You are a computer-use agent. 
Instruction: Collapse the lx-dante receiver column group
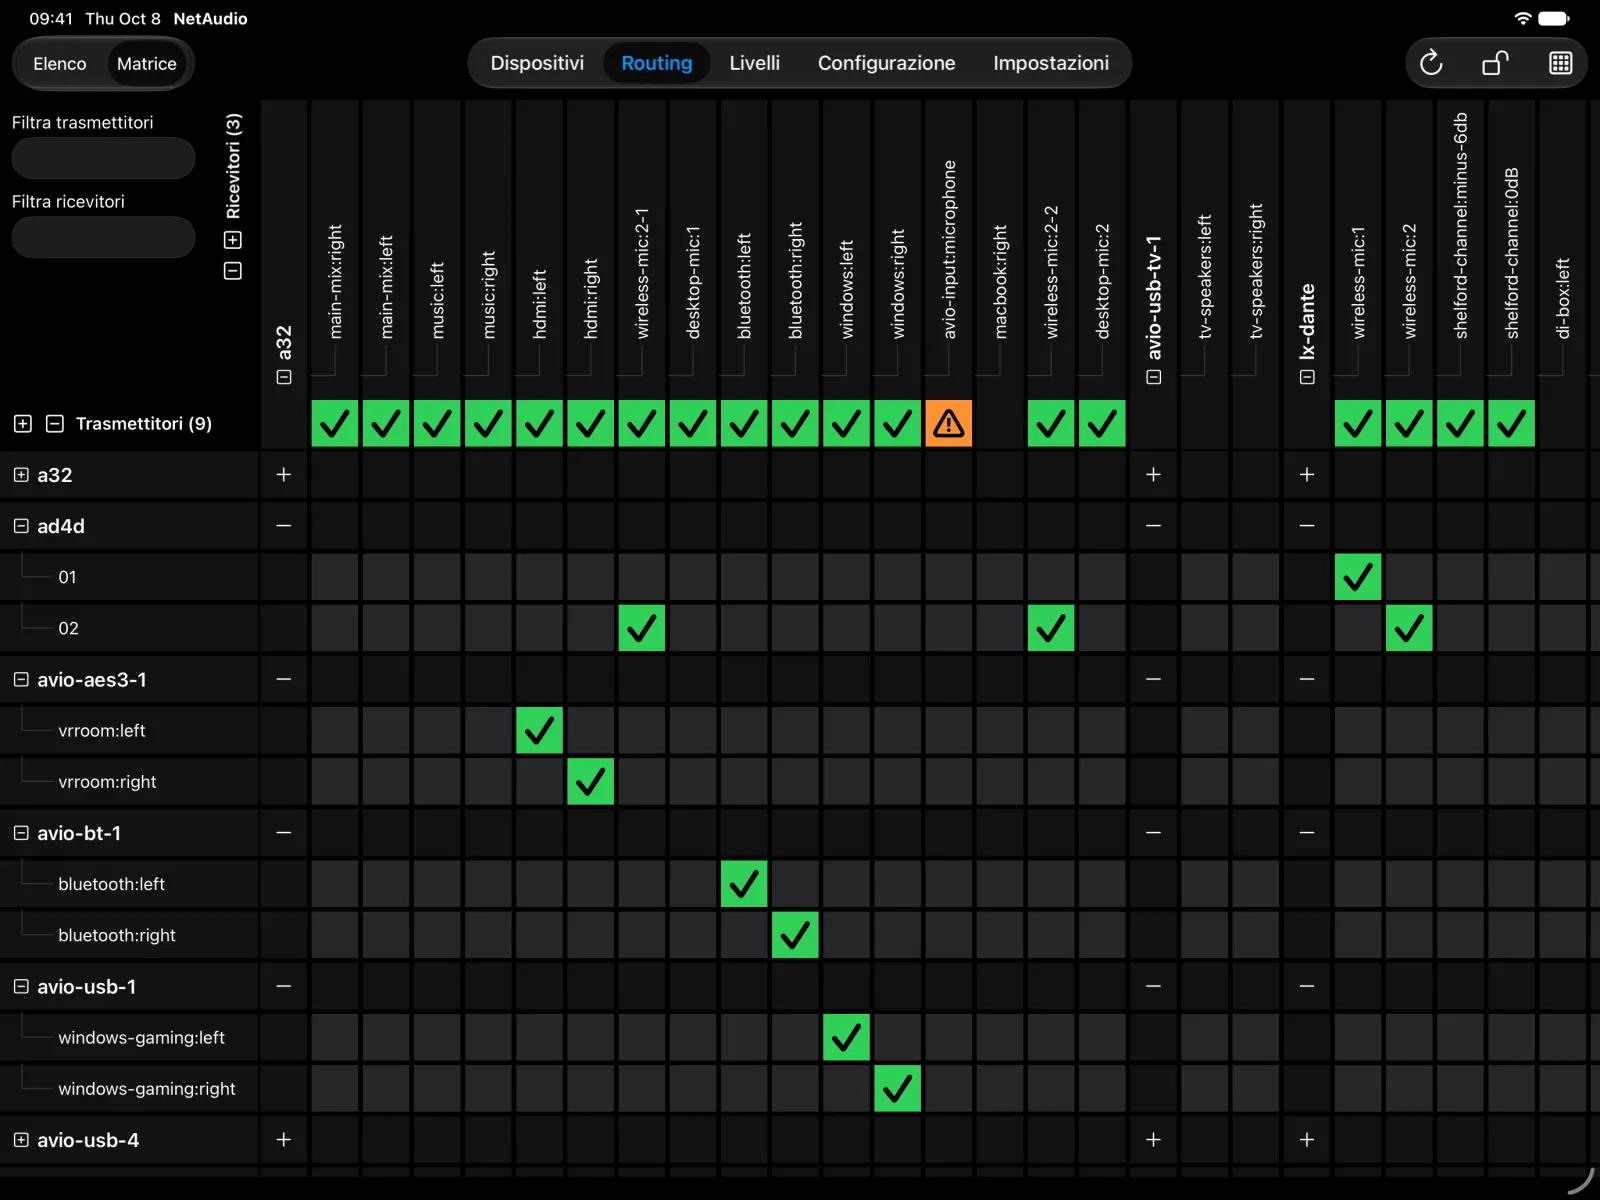1307,377
